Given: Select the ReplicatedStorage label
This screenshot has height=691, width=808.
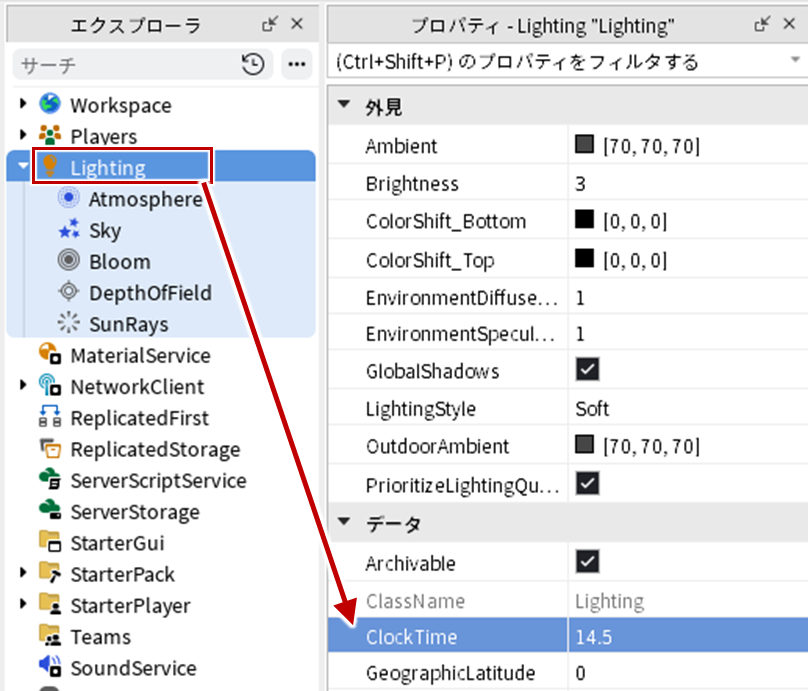Looking at the screenshot, I should pyautogui.click(x=156, y=450).
